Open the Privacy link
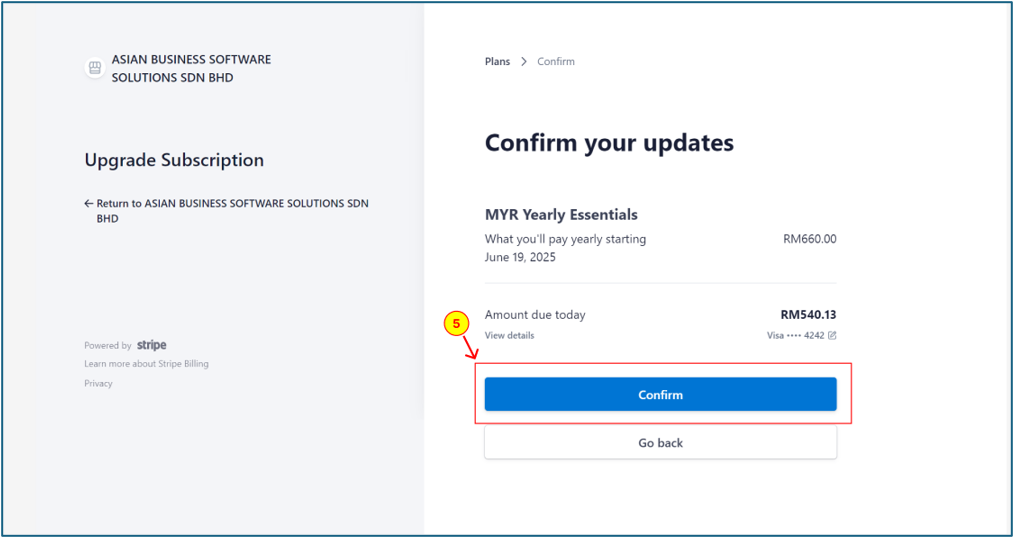The image size is (1013, 541). pos(98,383)
